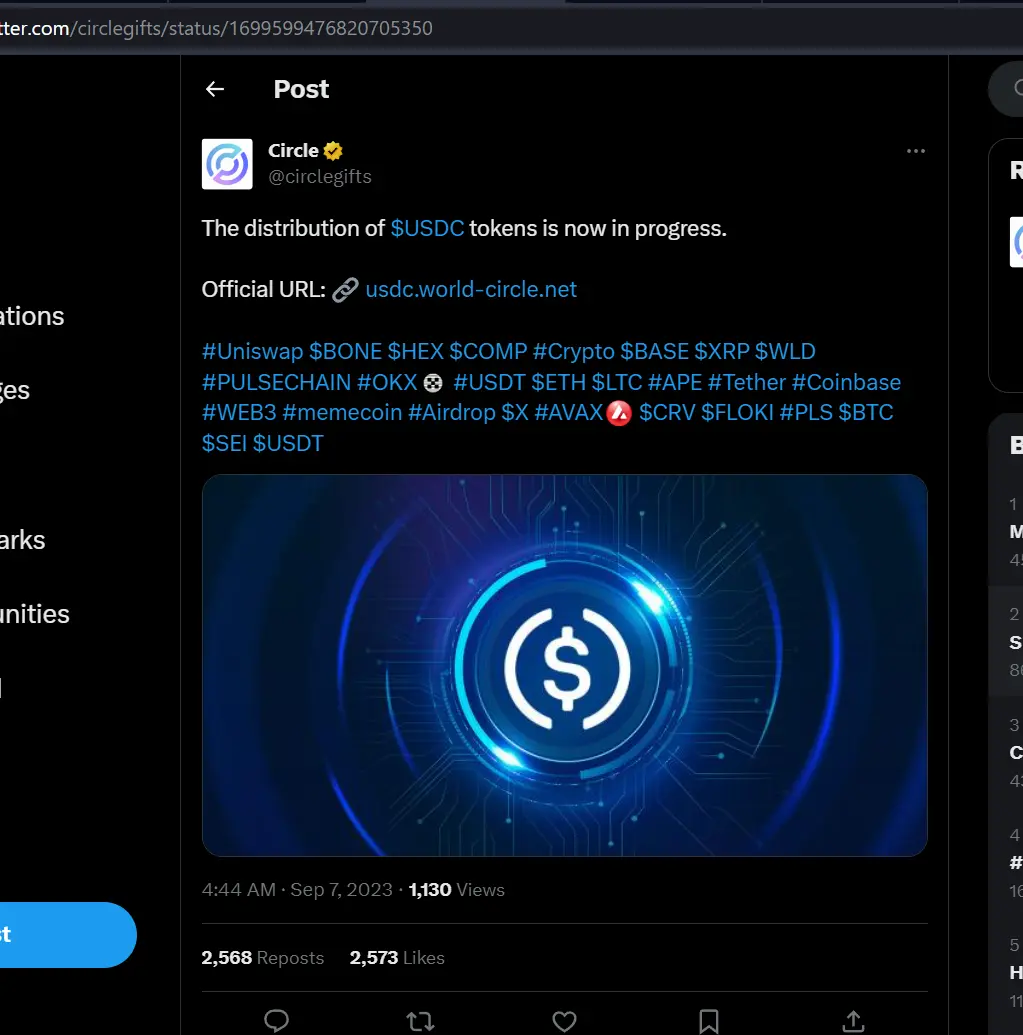Open the $CRV cashtag

coord(667,413)
